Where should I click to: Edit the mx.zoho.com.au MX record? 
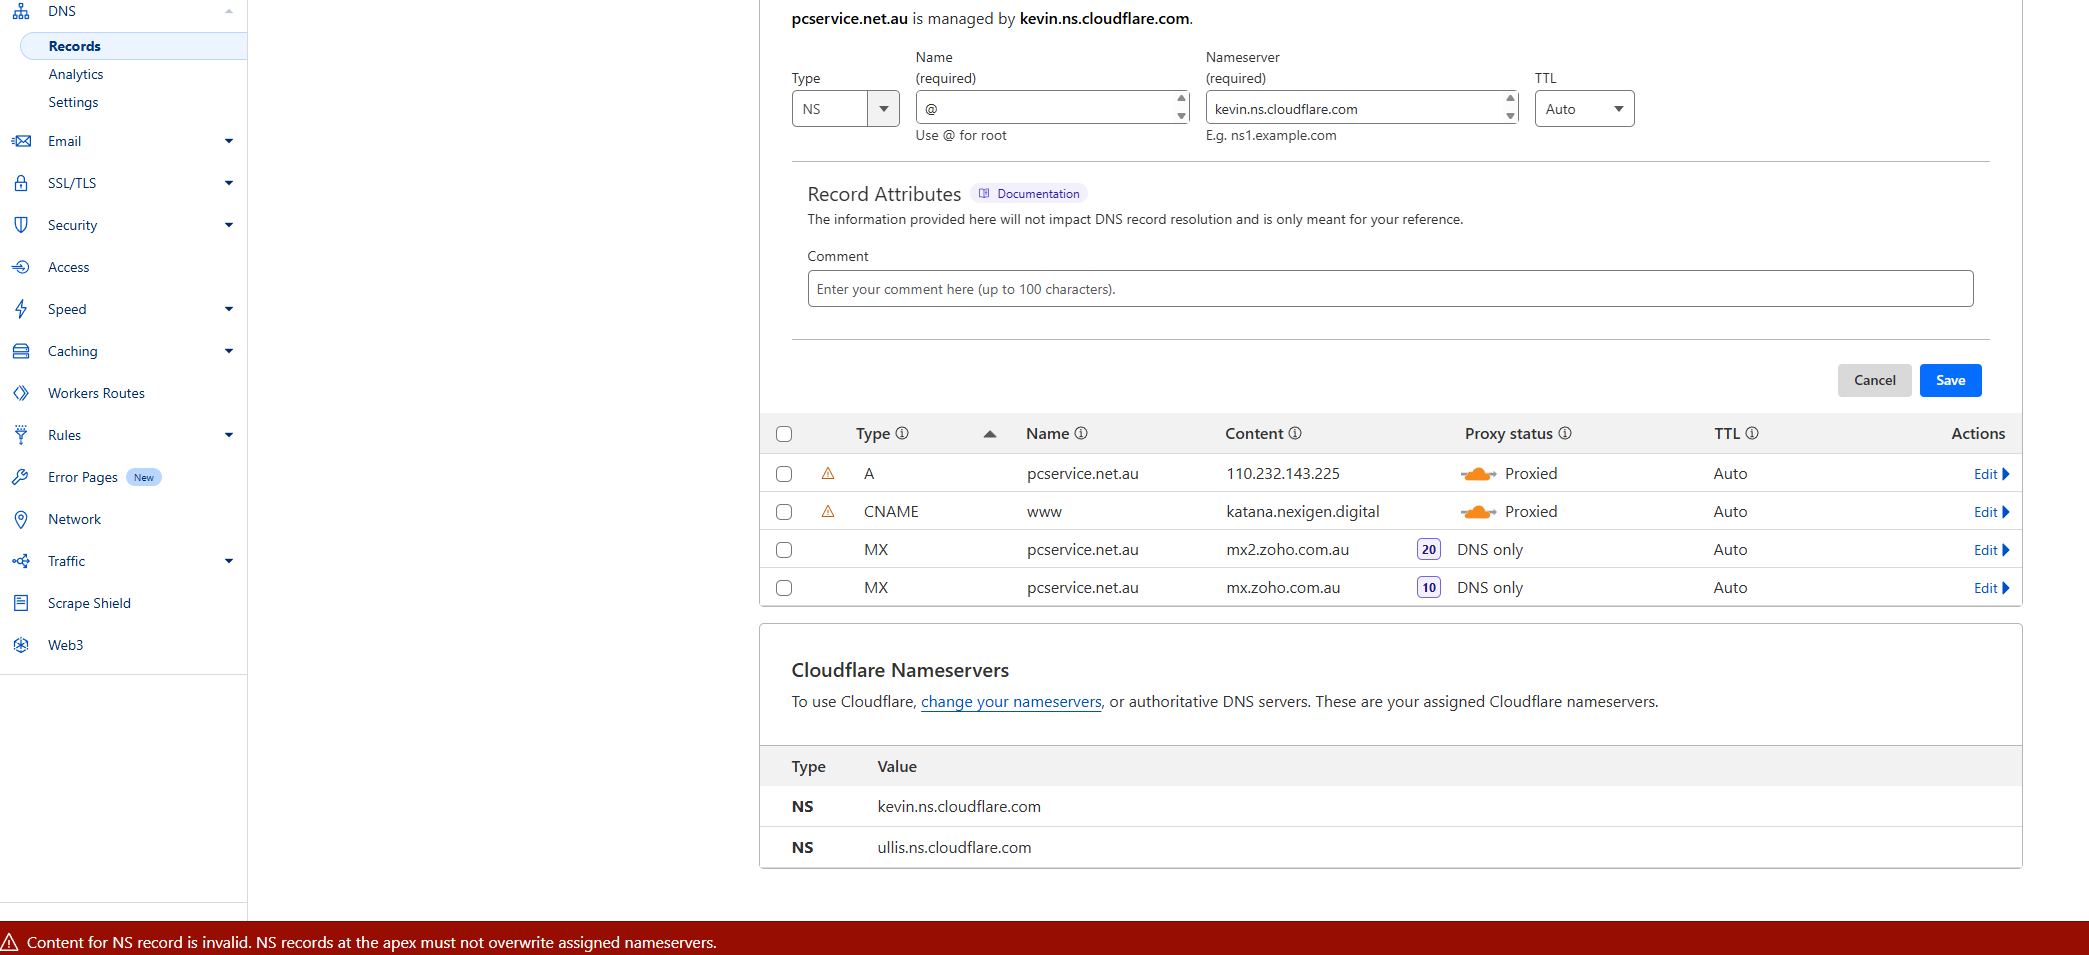(1991, 588)
